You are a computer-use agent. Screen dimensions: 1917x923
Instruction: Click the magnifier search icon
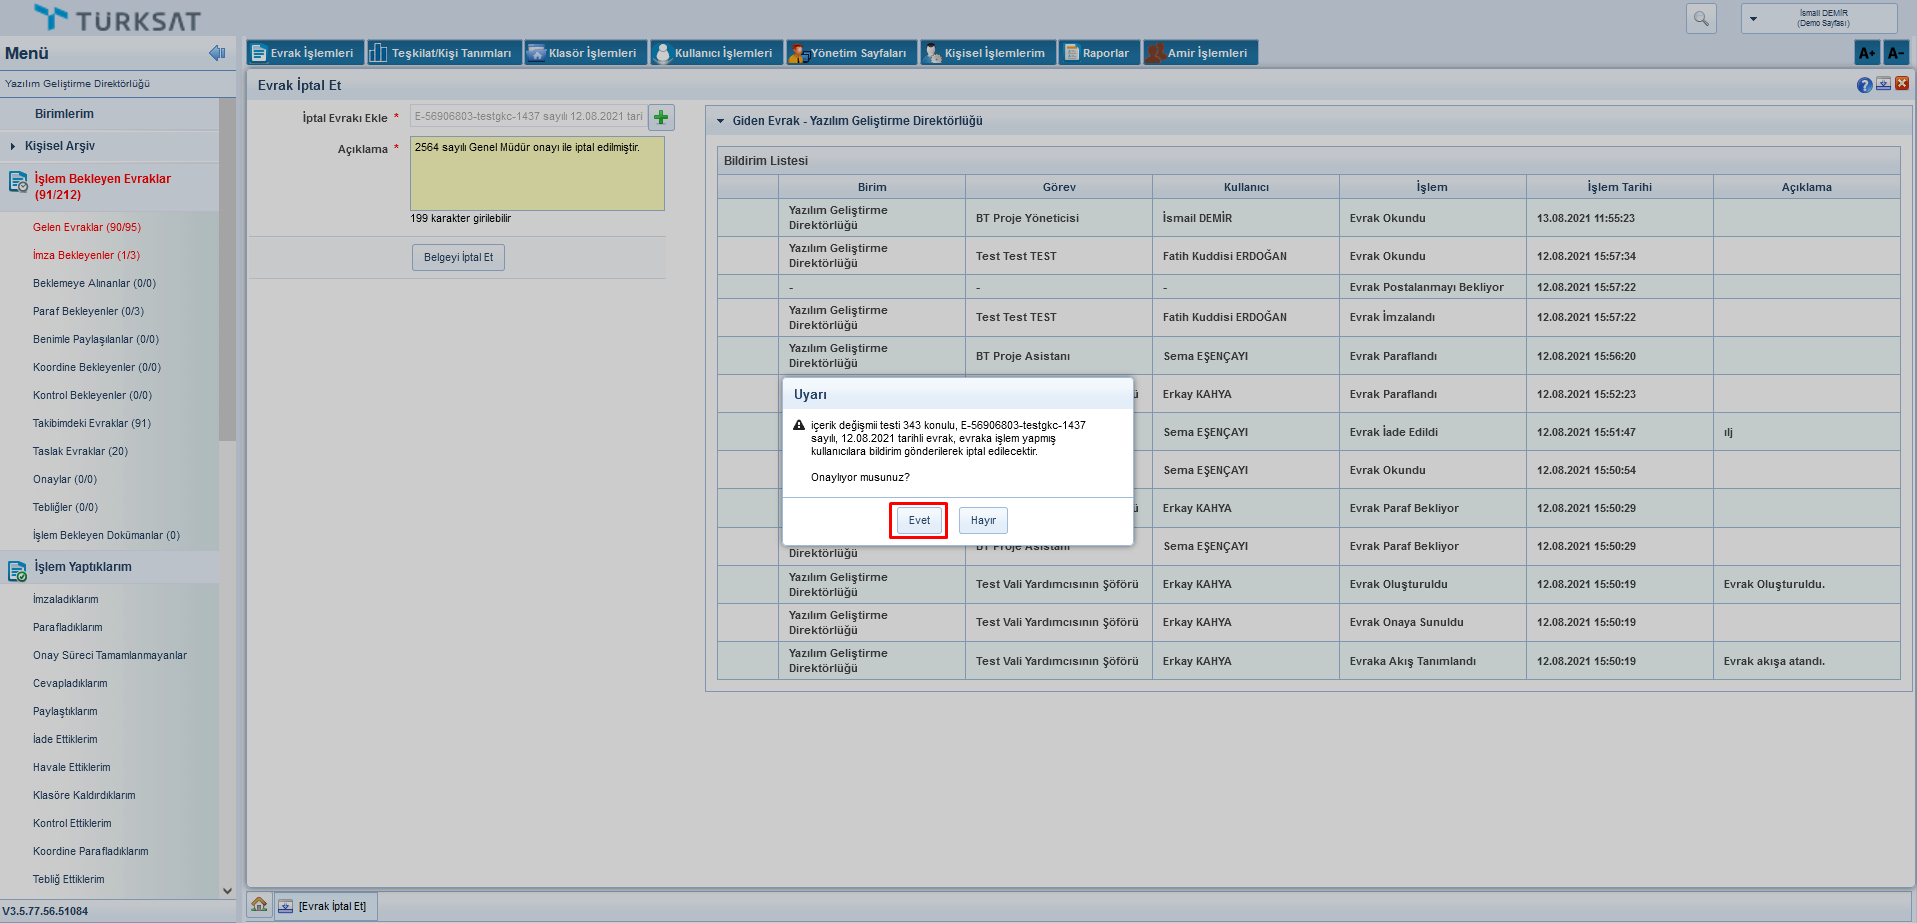[x=1700, y=18]
